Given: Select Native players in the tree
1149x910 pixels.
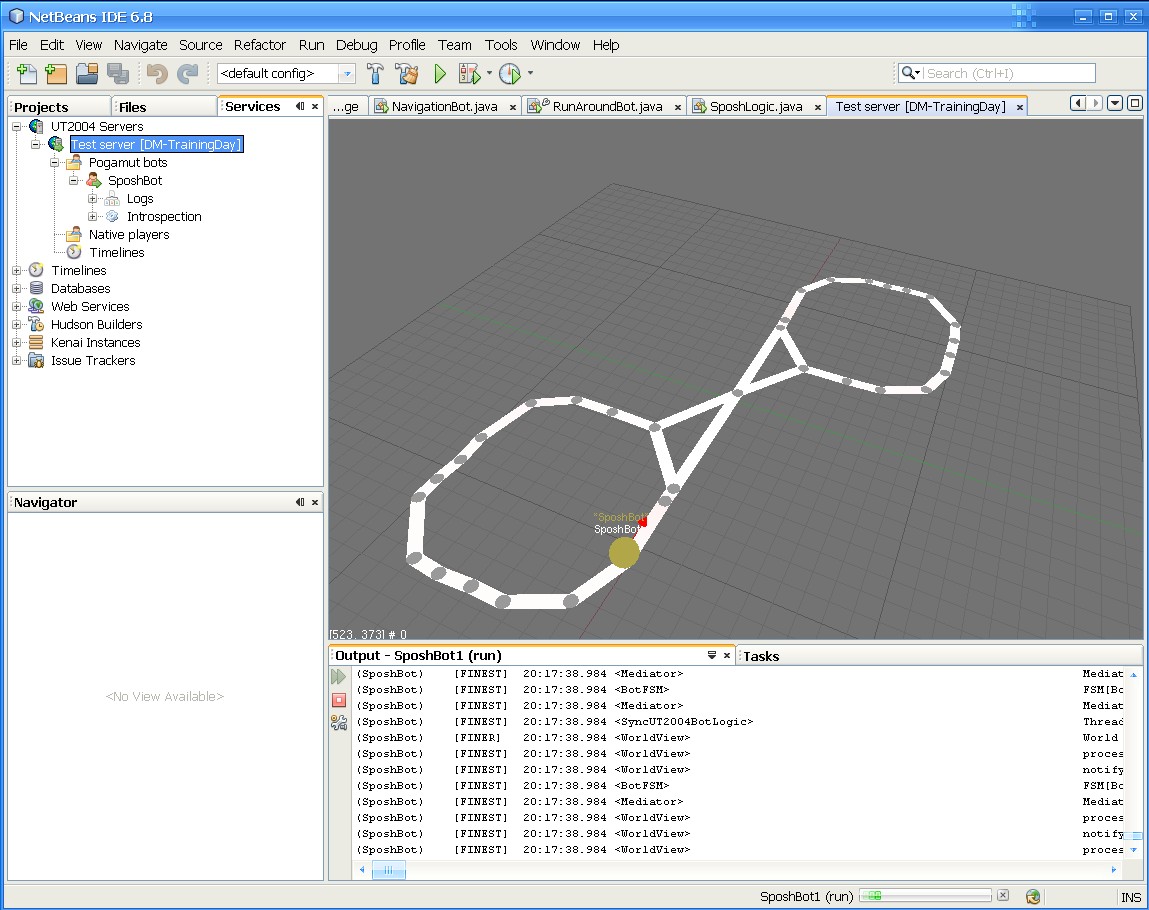Looking at the screenshot, I should [128, 235].
